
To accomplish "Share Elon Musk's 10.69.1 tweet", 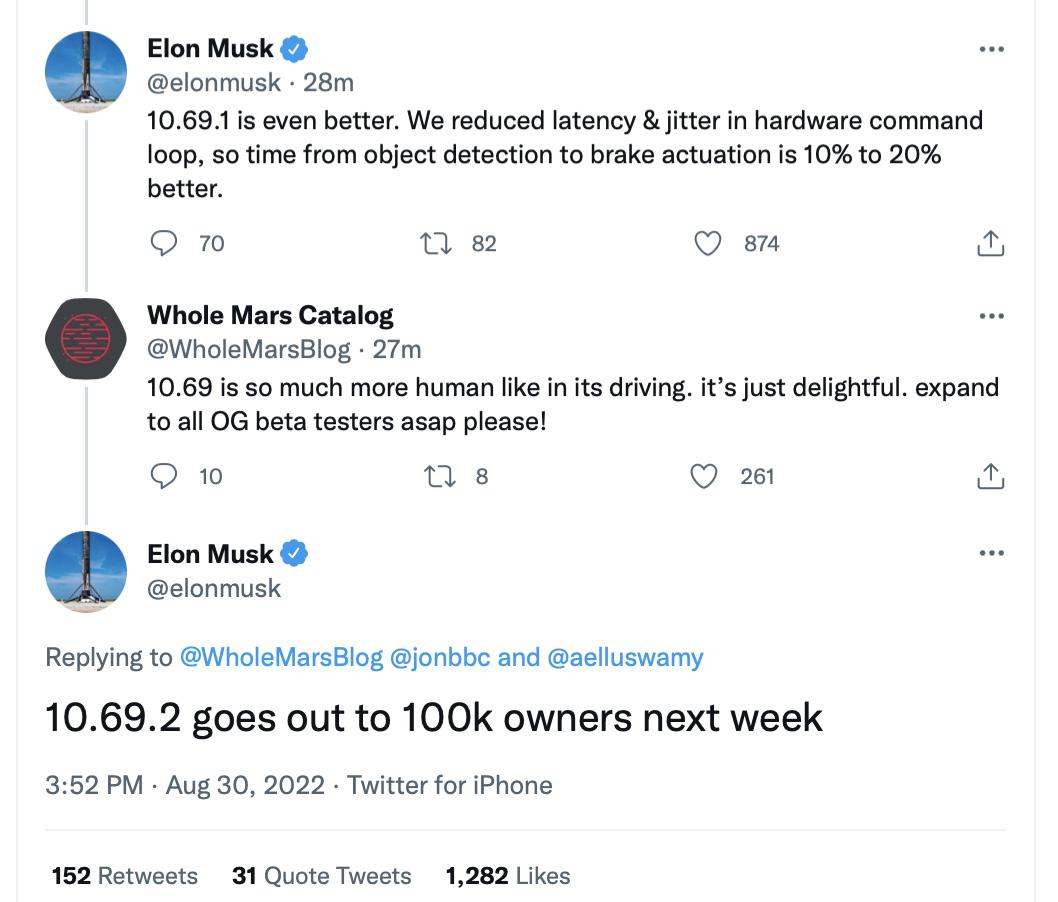I will pos(989,243).
